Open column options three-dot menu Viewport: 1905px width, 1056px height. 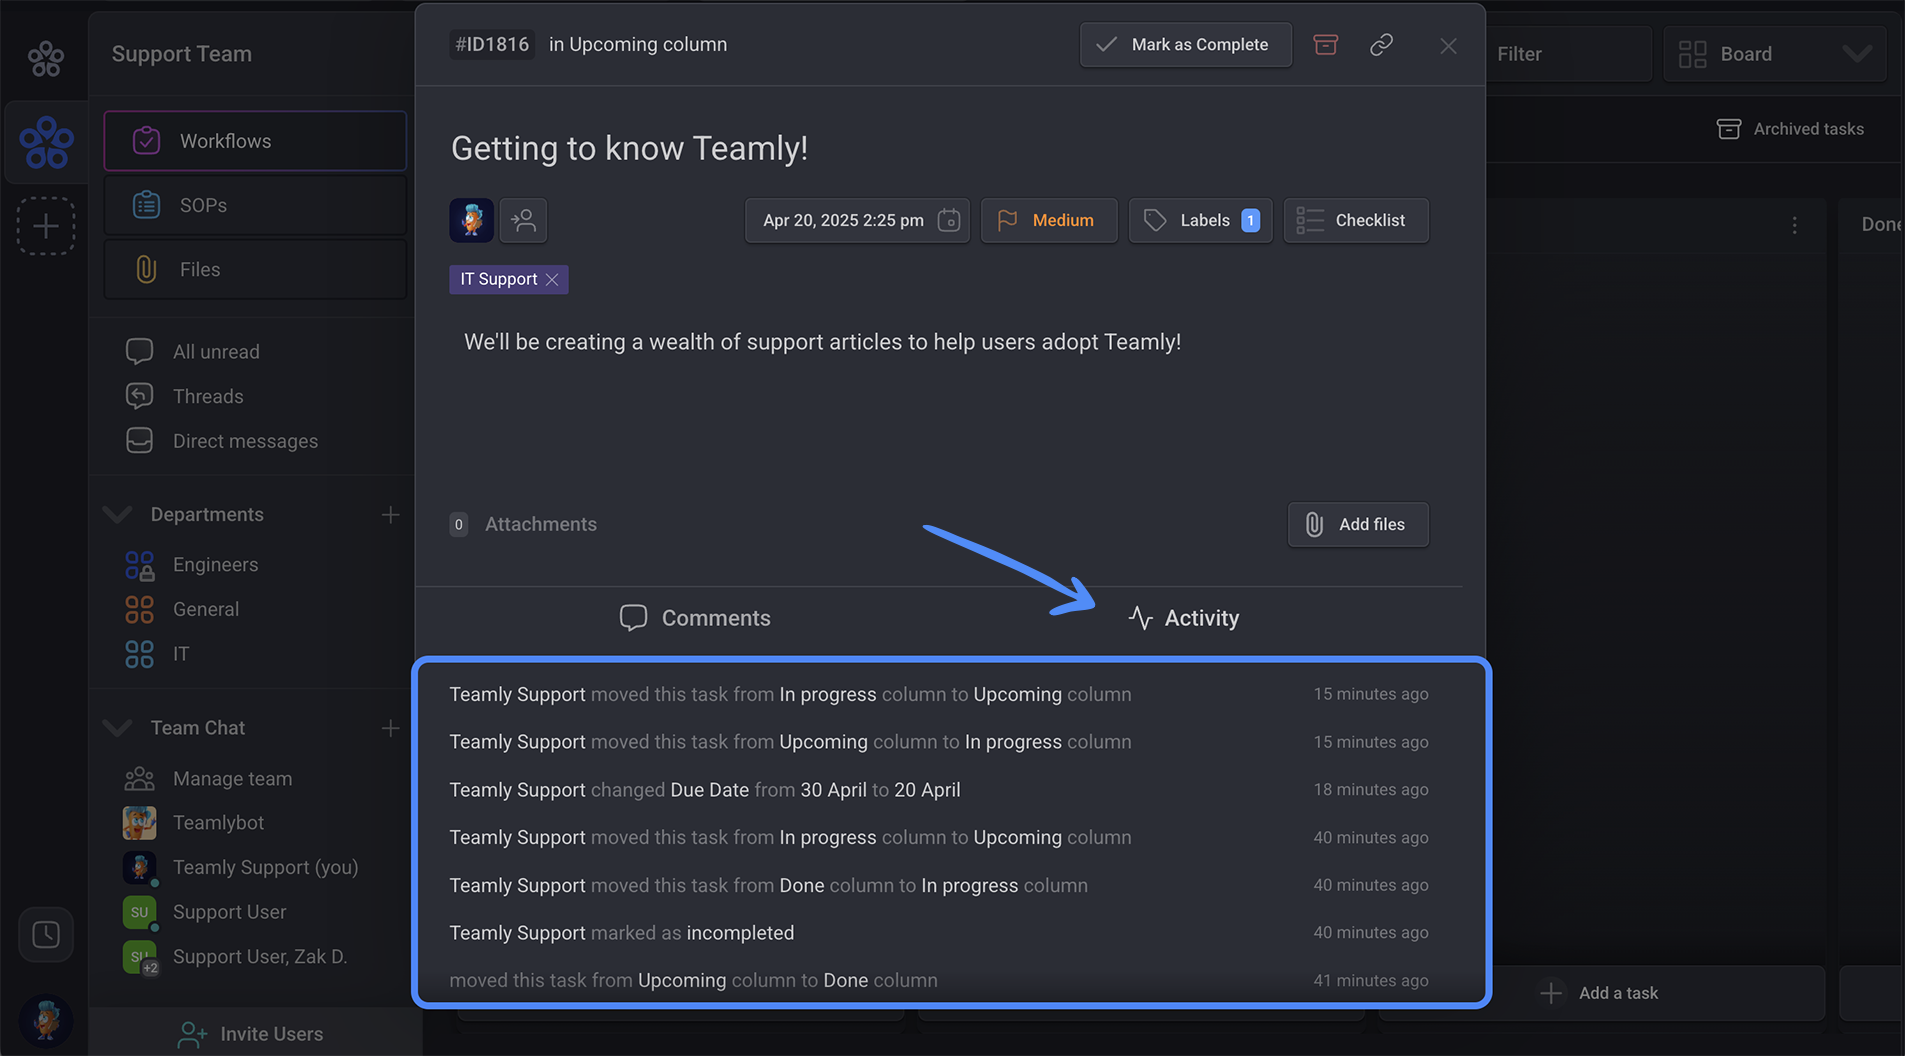click(1795, 226)
